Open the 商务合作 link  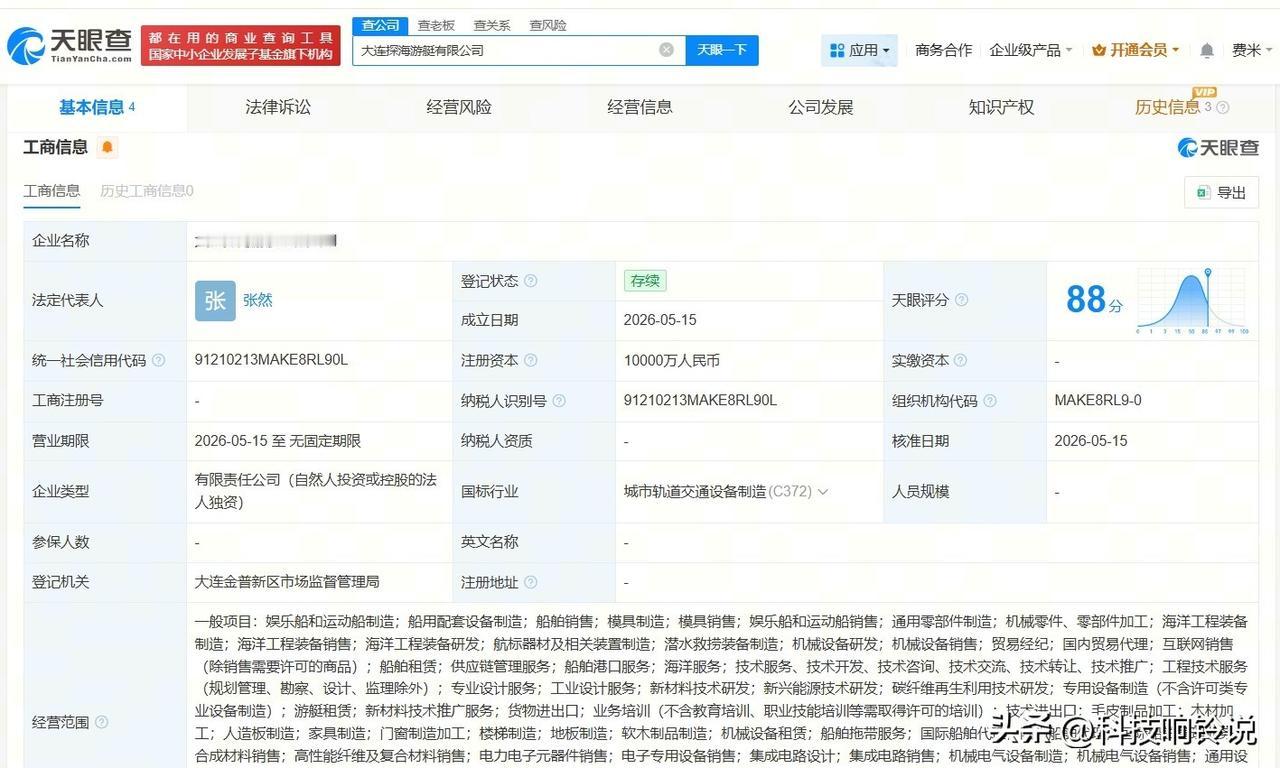click(943, 50)
